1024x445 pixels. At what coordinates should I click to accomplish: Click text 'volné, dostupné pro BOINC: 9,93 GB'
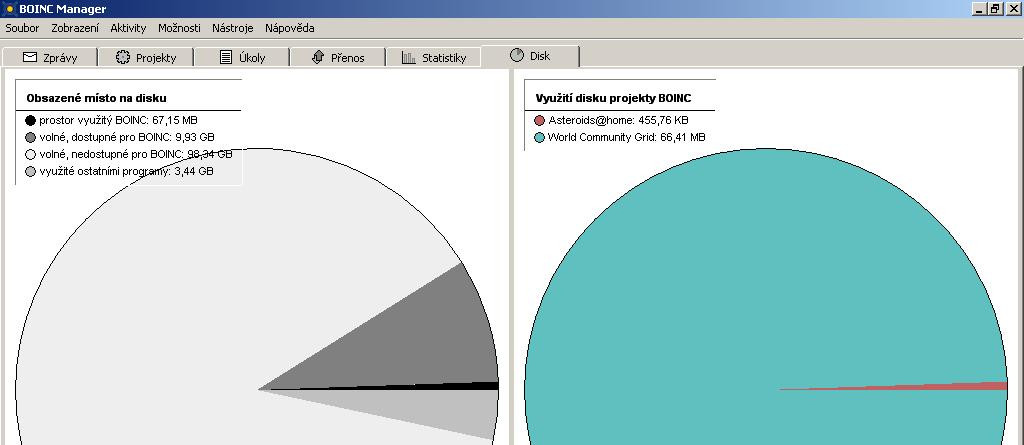[127, 137]
